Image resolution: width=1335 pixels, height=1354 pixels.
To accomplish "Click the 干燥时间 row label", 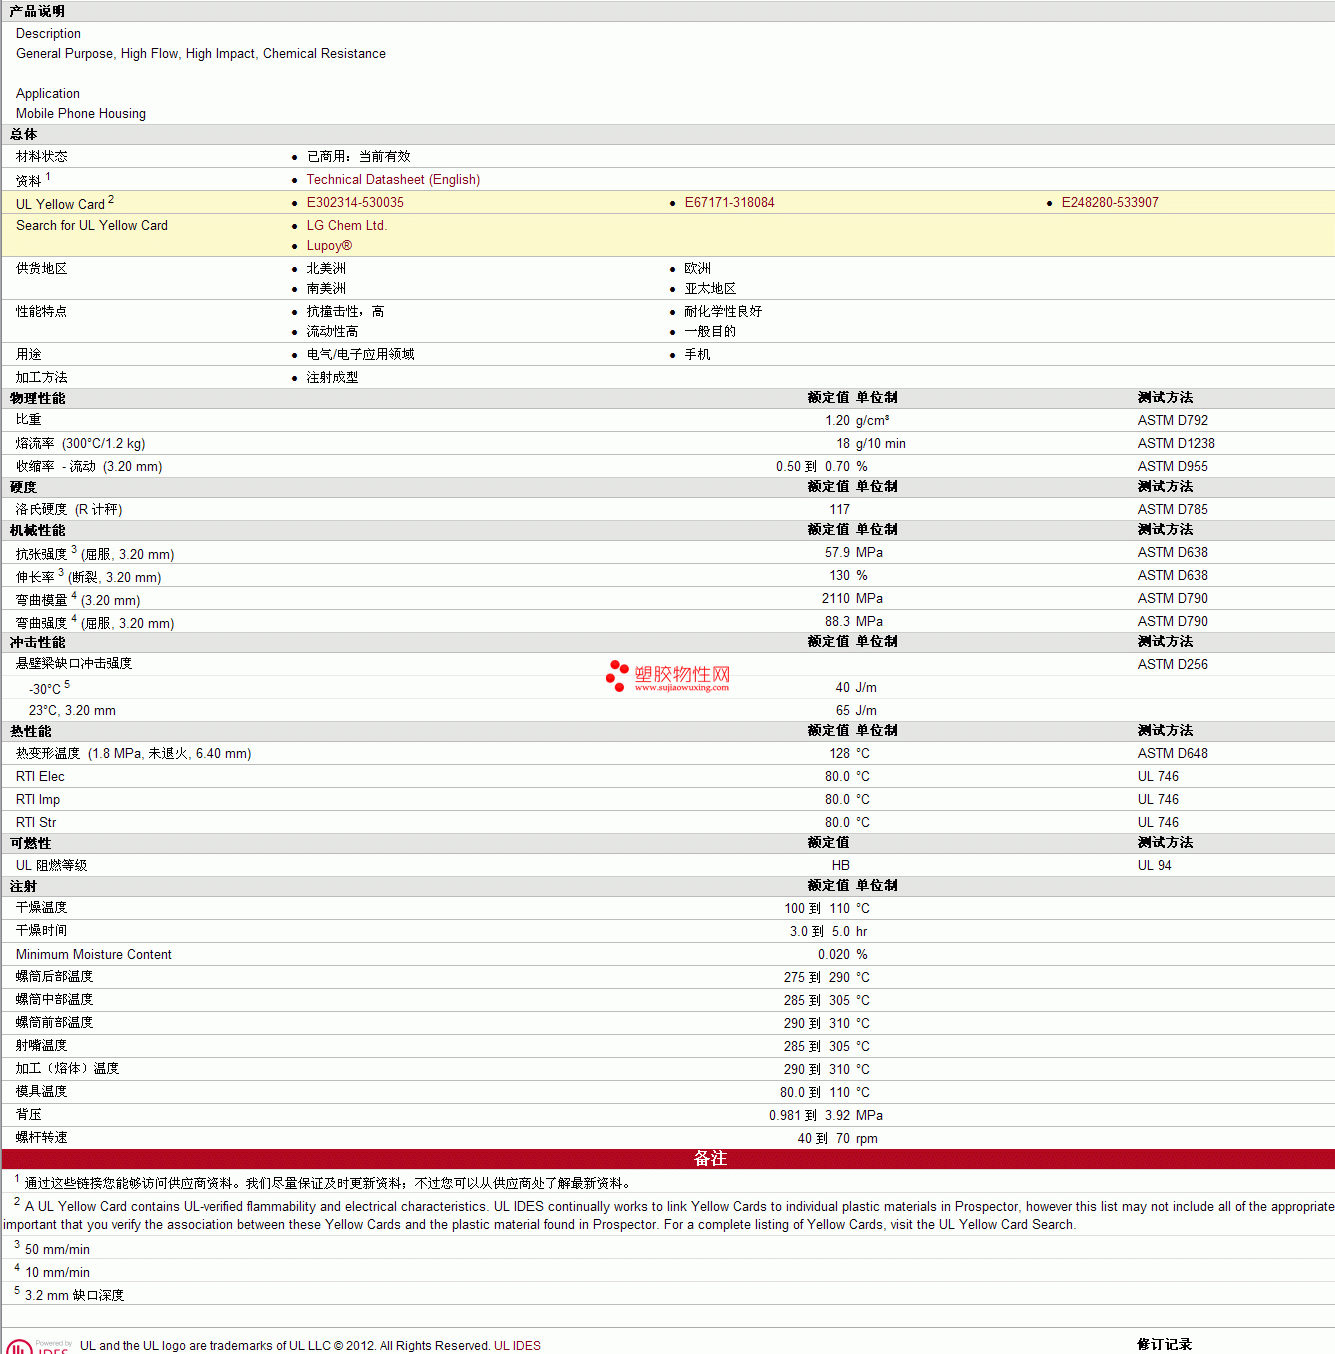I will point(41,931).
